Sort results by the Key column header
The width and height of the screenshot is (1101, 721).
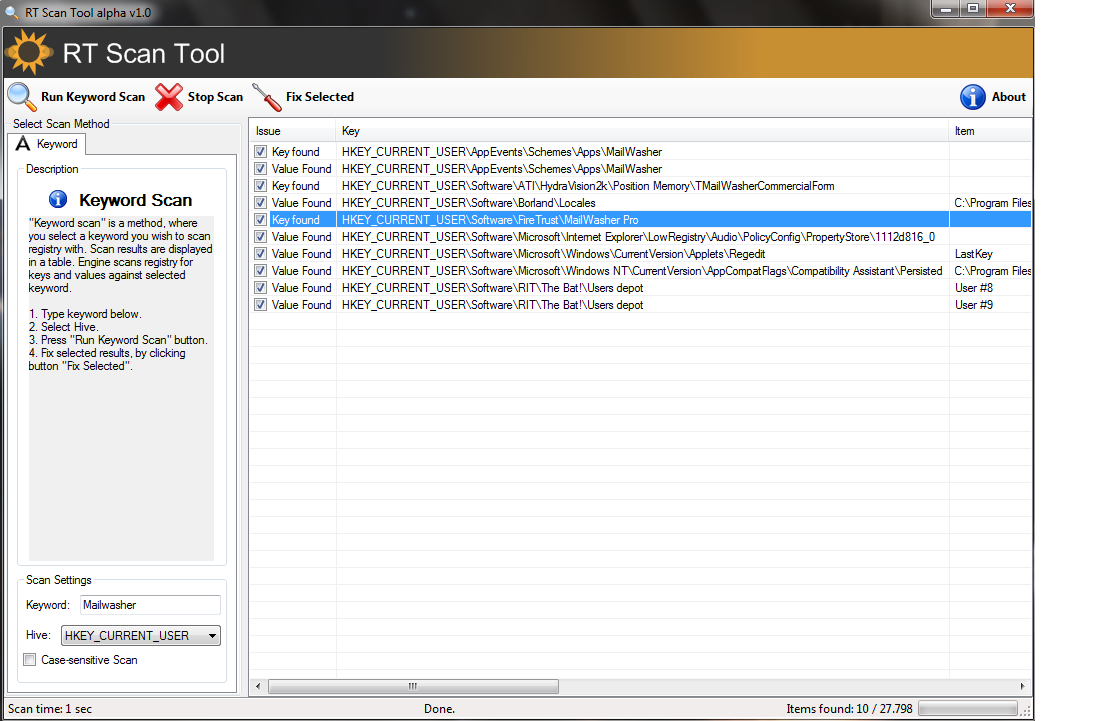click(x=642, y=131)
